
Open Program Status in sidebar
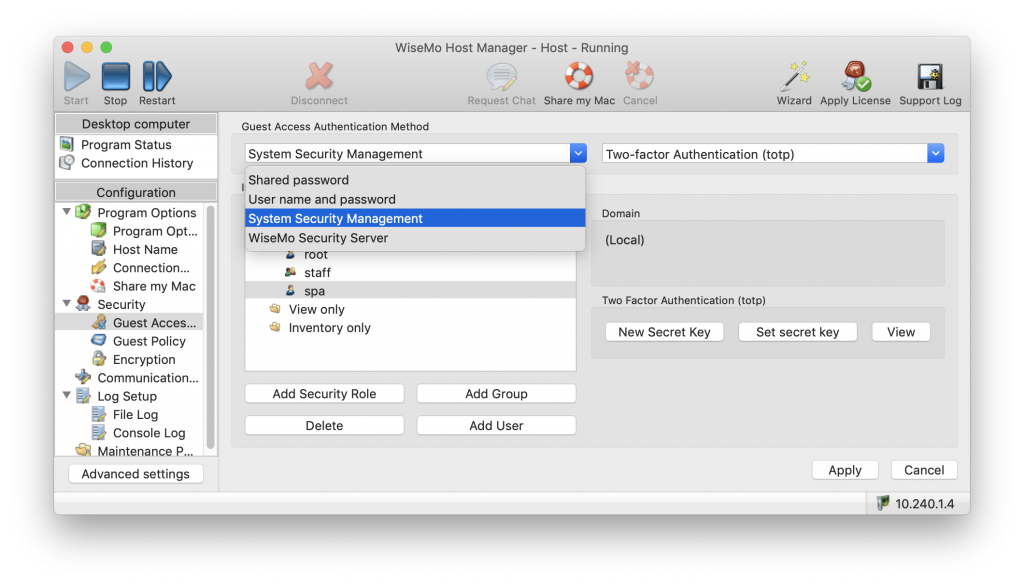tap(126, 145)
